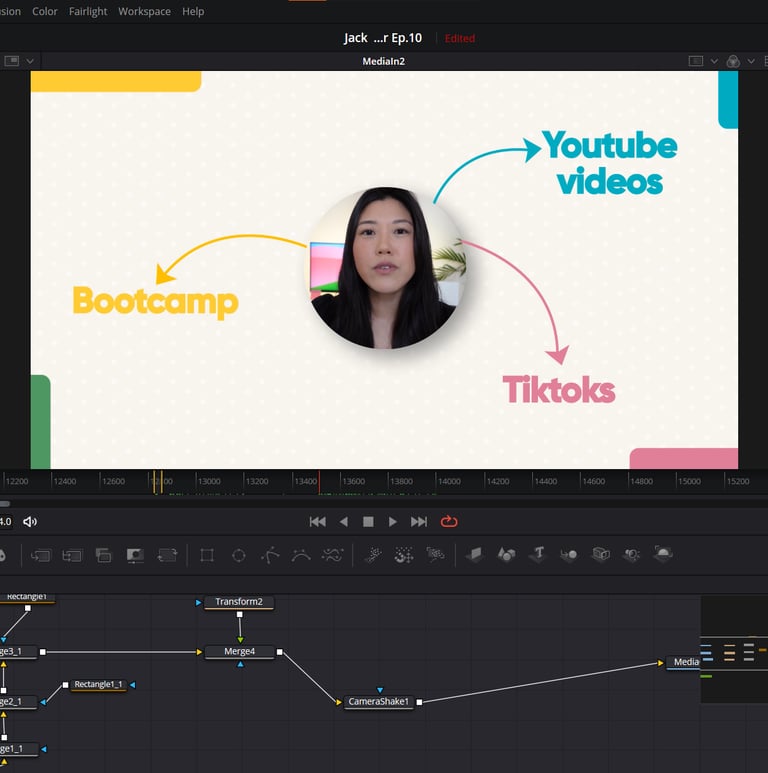Open dropdown next to left viewer layout icon
768x773 pixels.
[x=30, y=61]
